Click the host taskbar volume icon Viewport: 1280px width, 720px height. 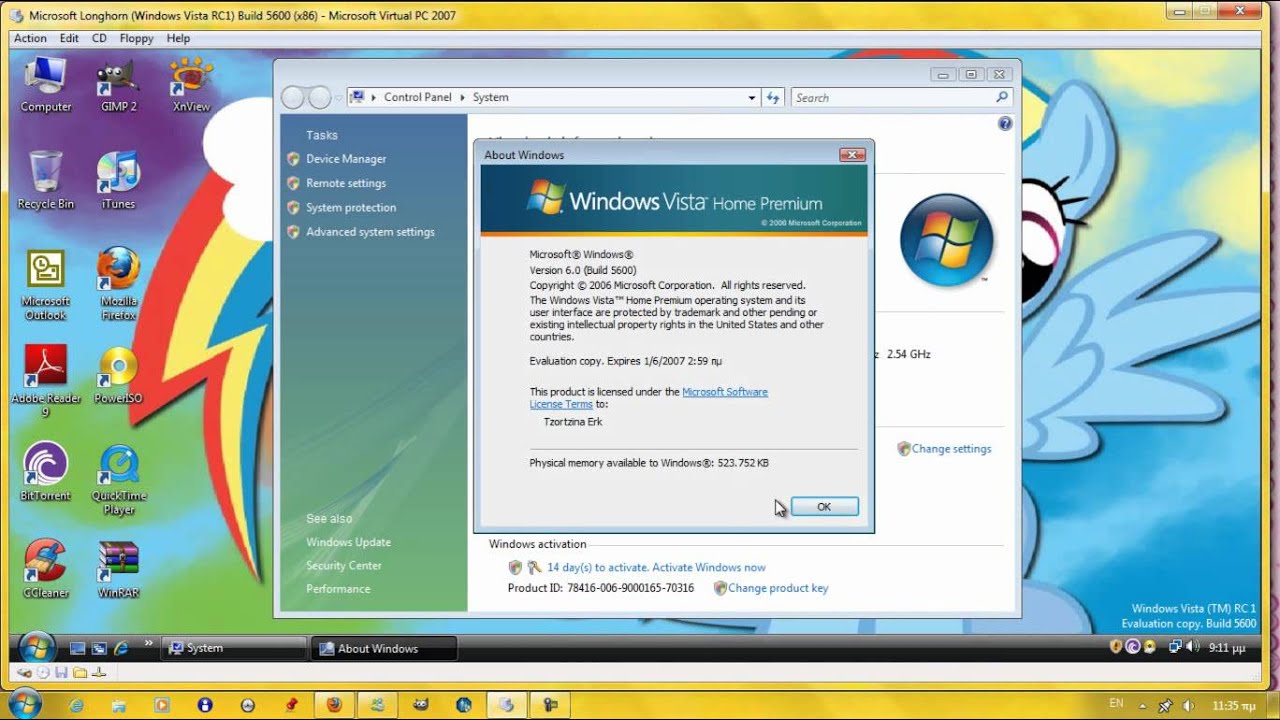point(1189,705)
